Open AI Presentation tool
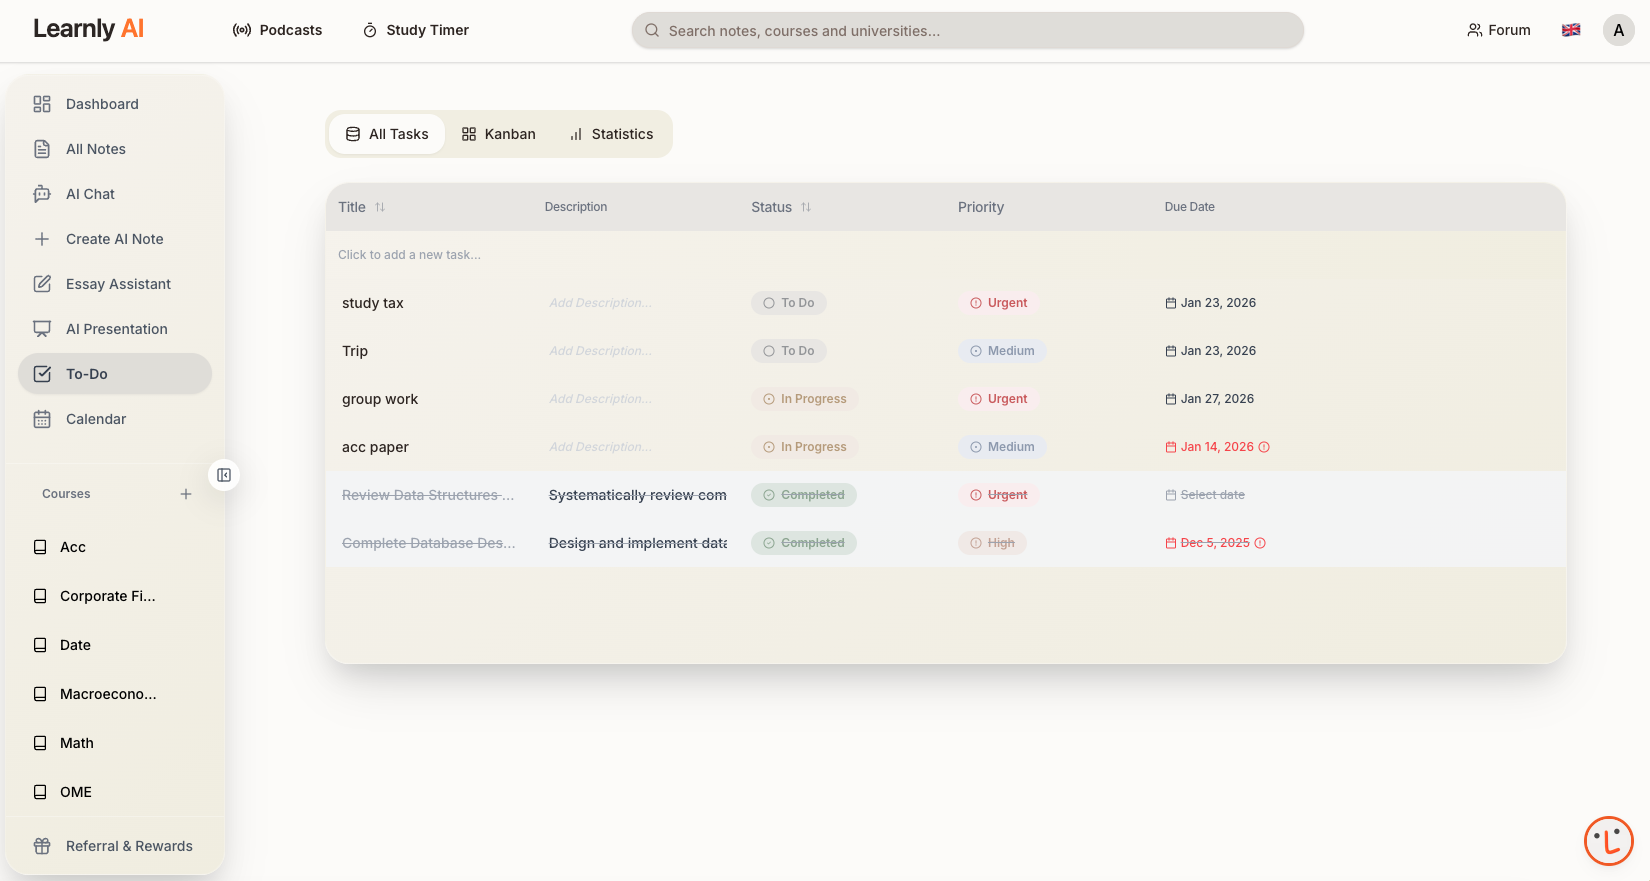 click(115, 329)
